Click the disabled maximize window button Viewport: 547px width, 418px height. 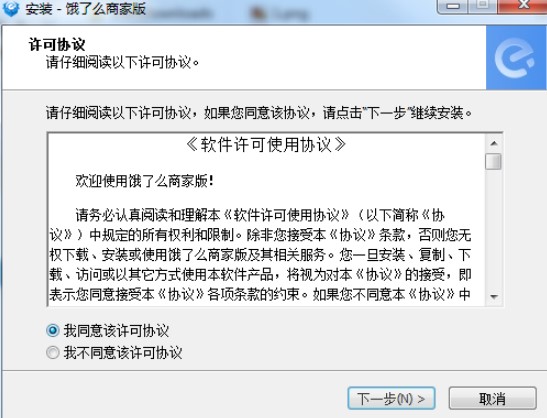click(x=483, y=6)
